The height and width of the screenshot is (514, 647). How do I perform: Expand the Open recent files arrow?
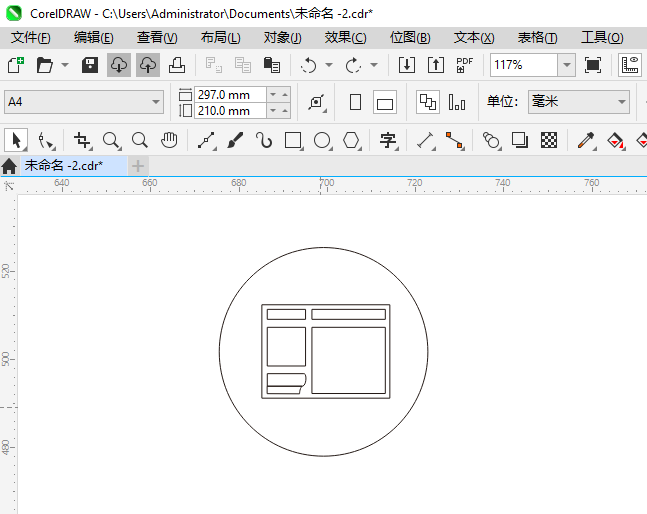pyautogui.click(x=65, y=65)
